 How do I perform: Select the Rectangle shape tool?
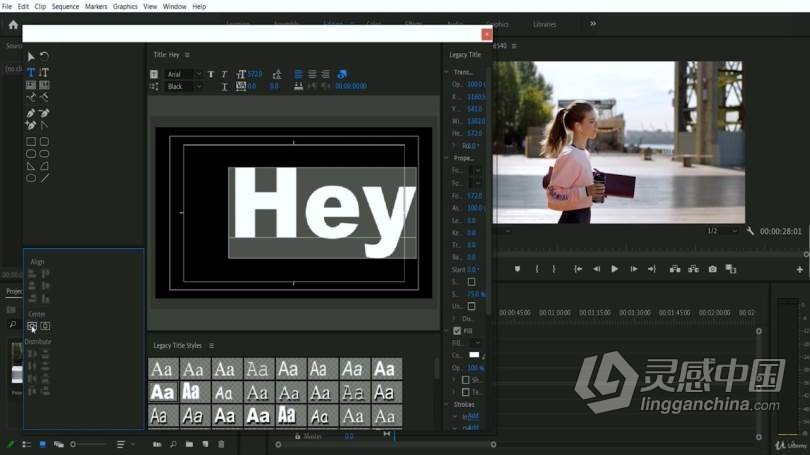pos(31,142)
